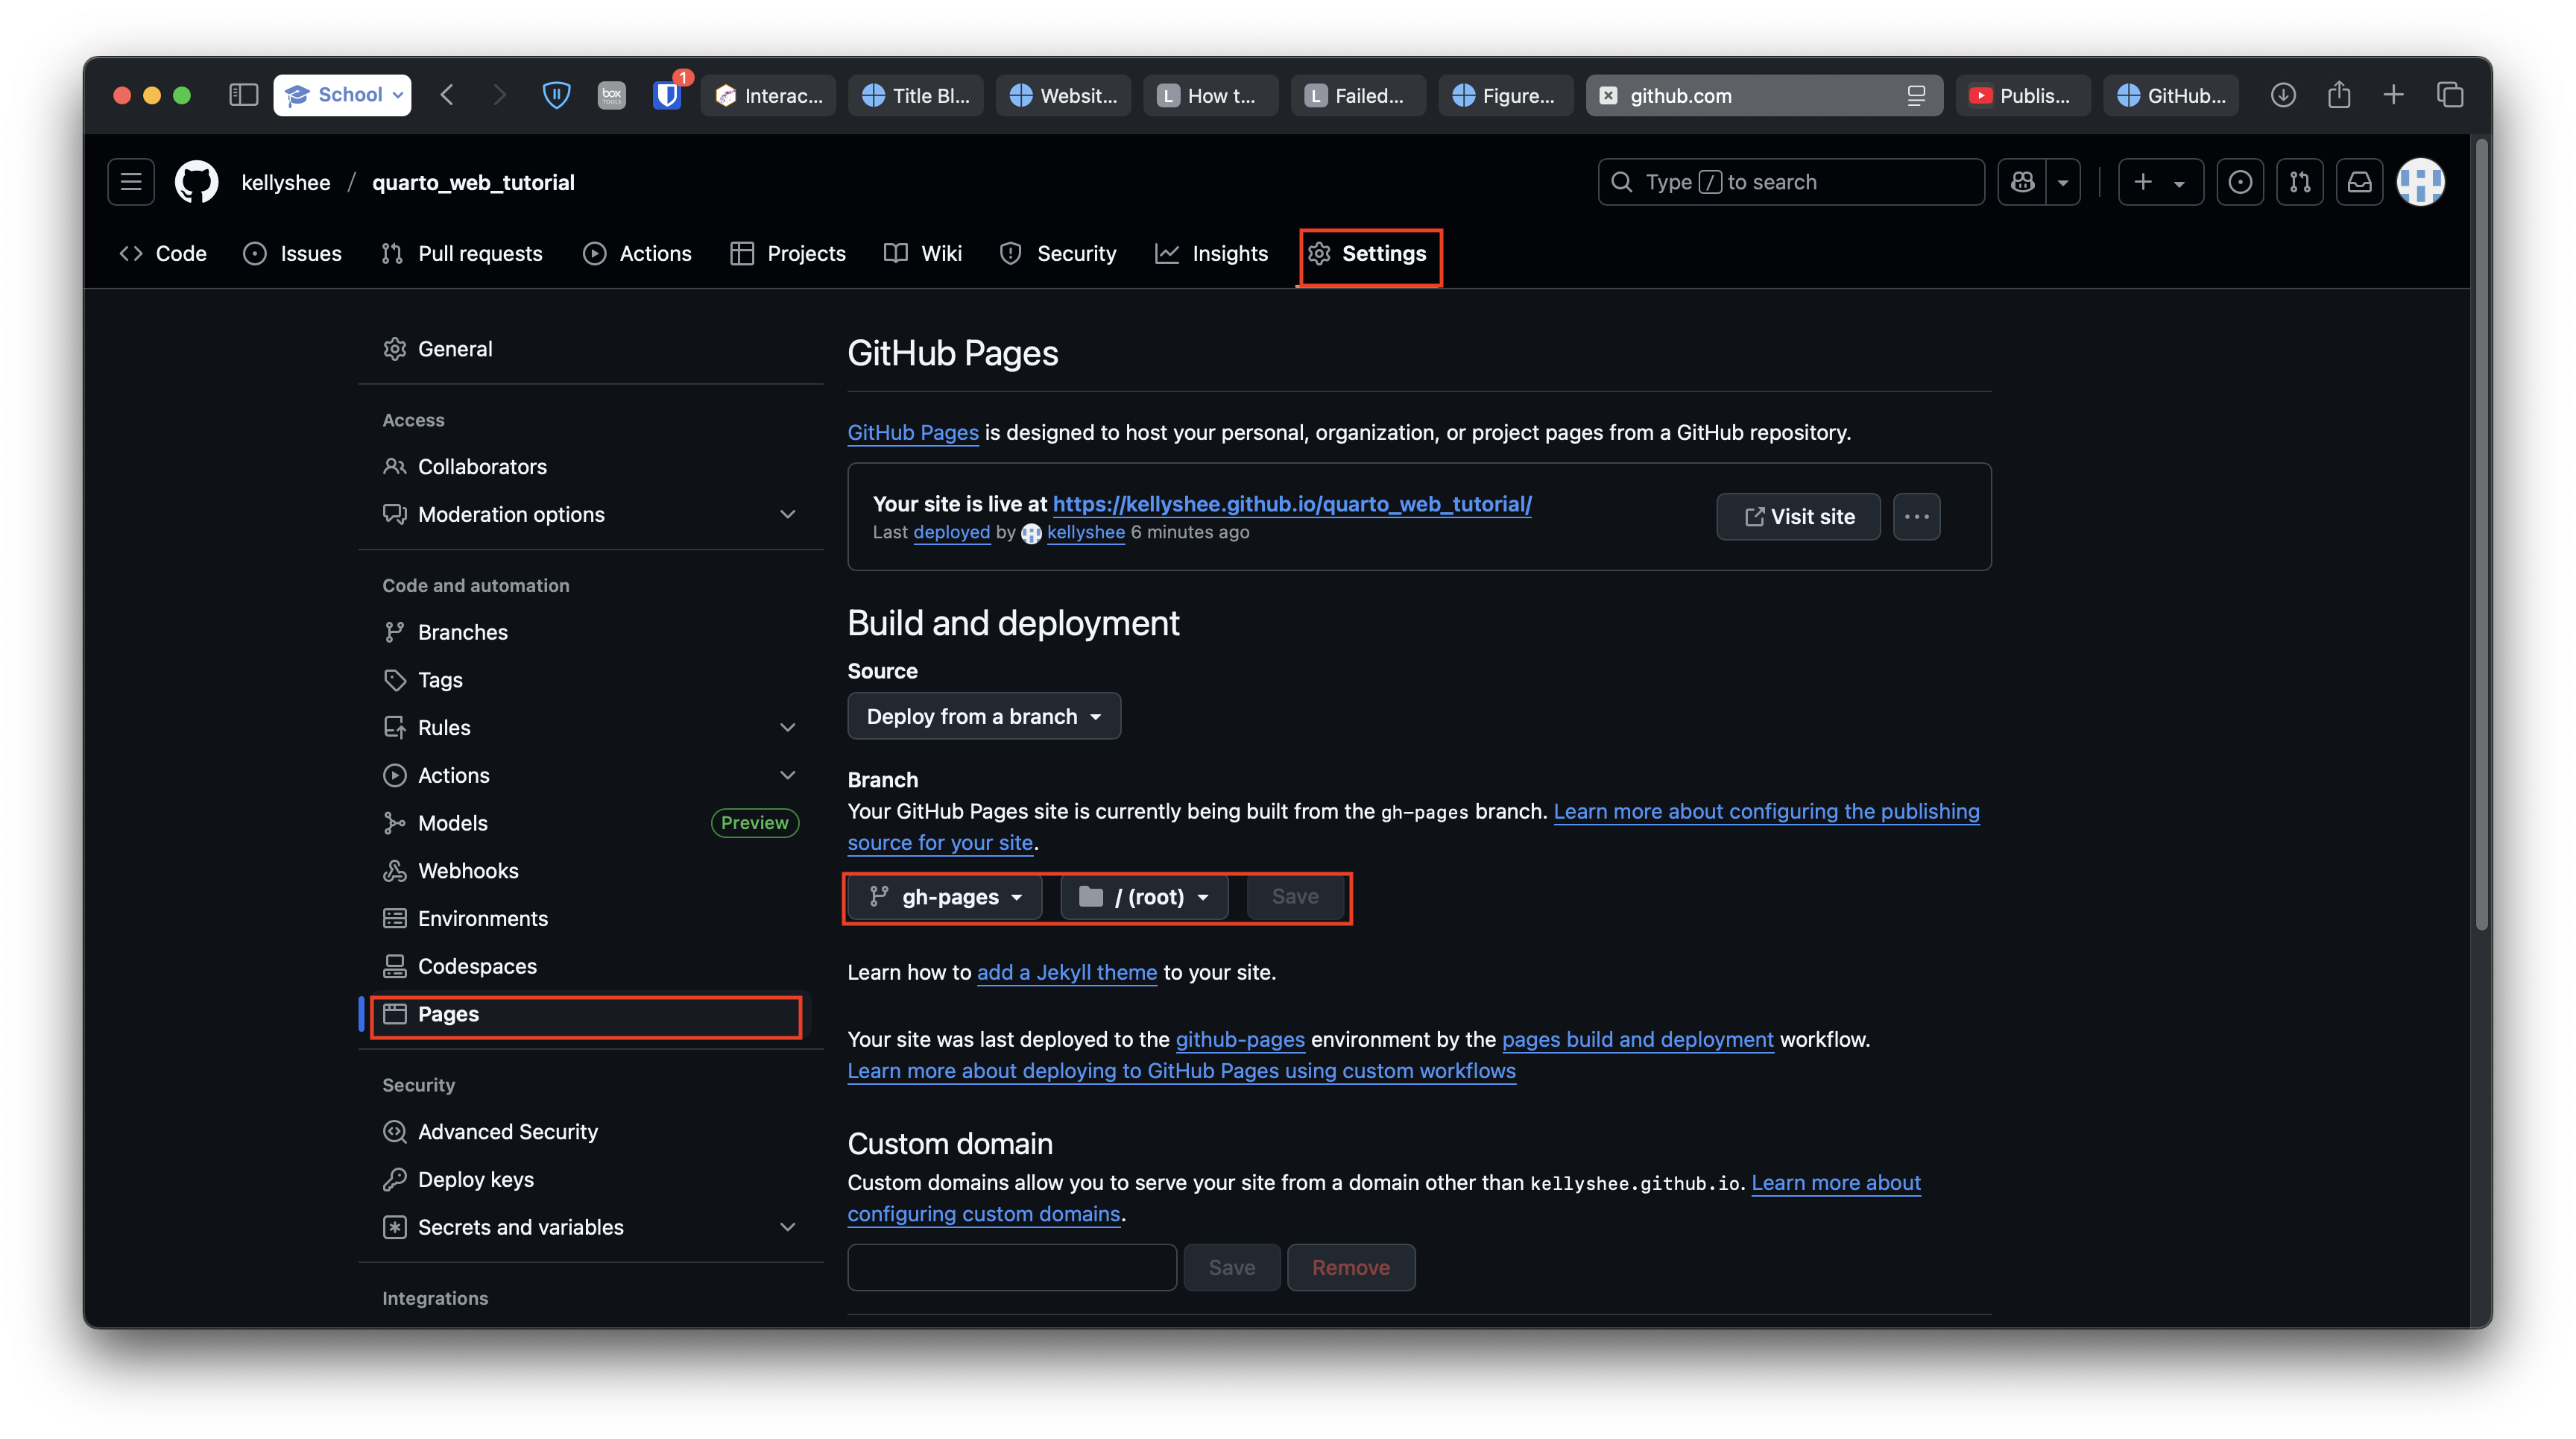Open the create new plus menu
Viewport: 2576px width, 1439px height.
(2161, 182)
